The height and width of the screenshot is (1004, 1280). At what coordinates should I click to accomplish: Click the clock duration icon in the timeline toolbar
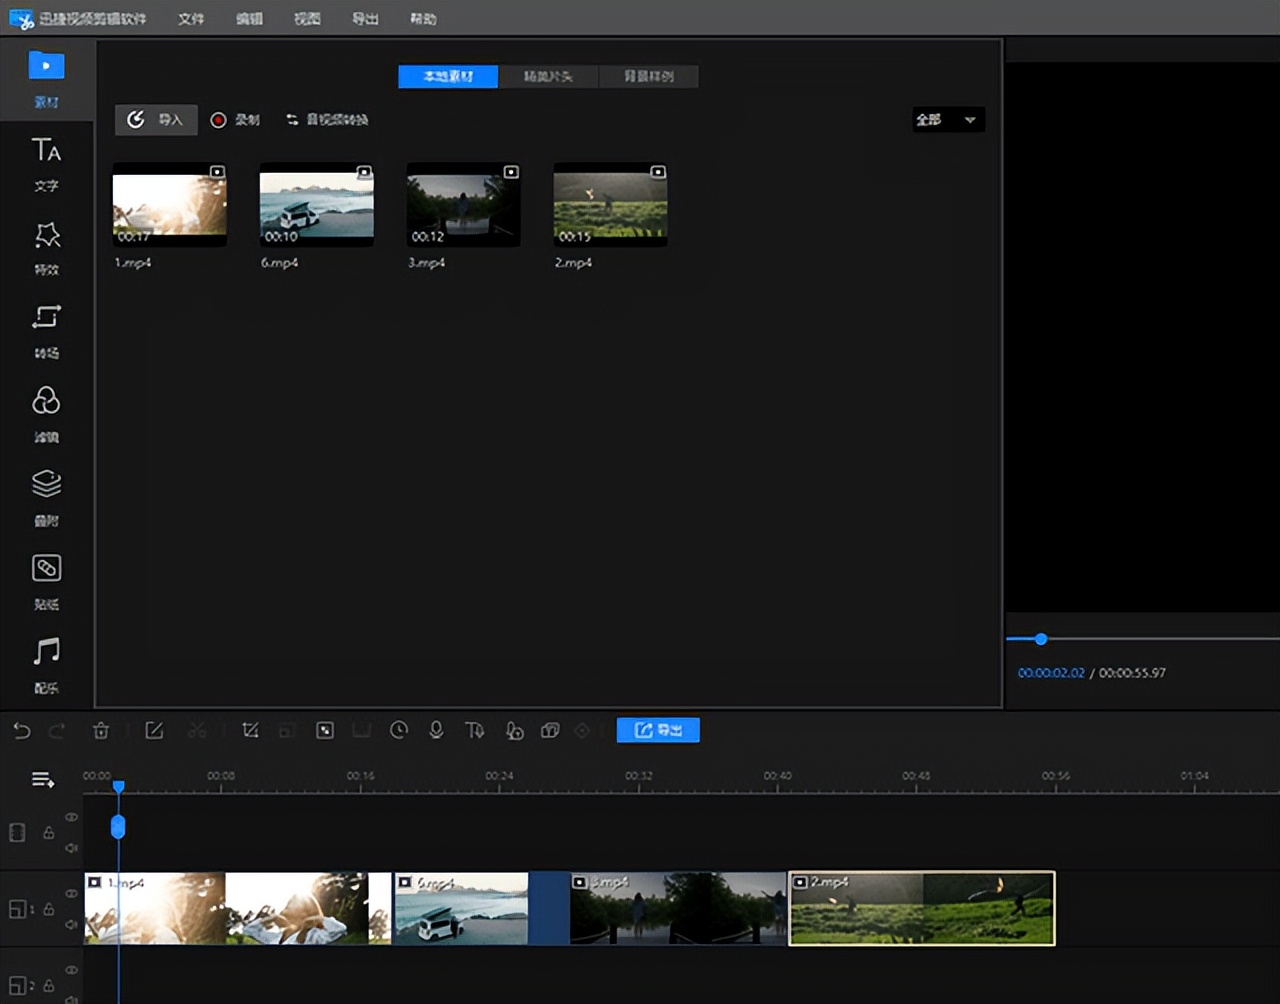click(399, 731)
